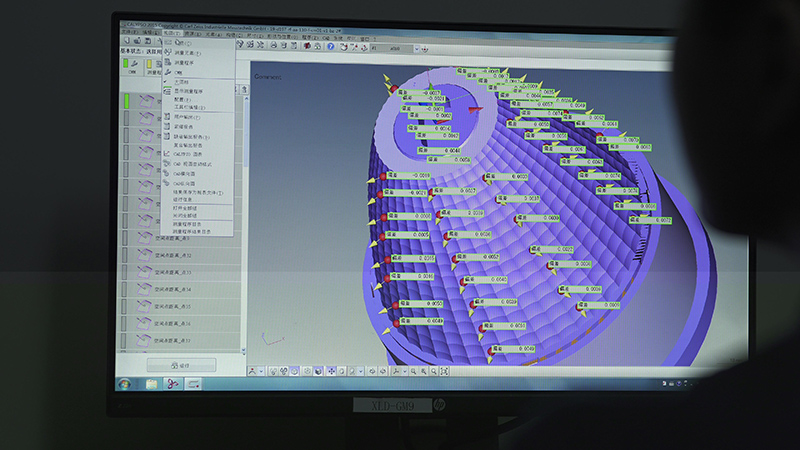Click the axis triad in CAD view corner

tap(272, 338)
